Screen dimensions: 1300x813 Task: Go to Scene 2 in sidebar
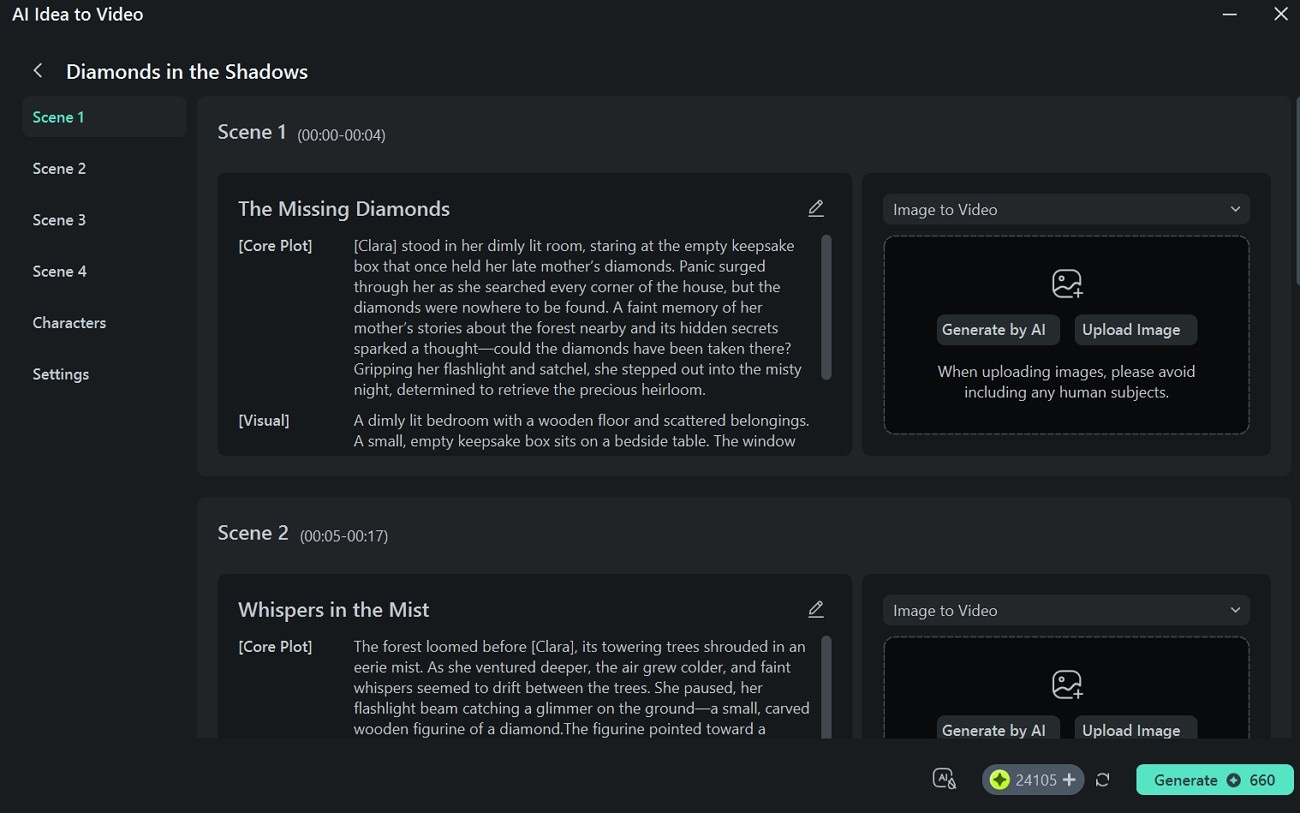[59, 168]
